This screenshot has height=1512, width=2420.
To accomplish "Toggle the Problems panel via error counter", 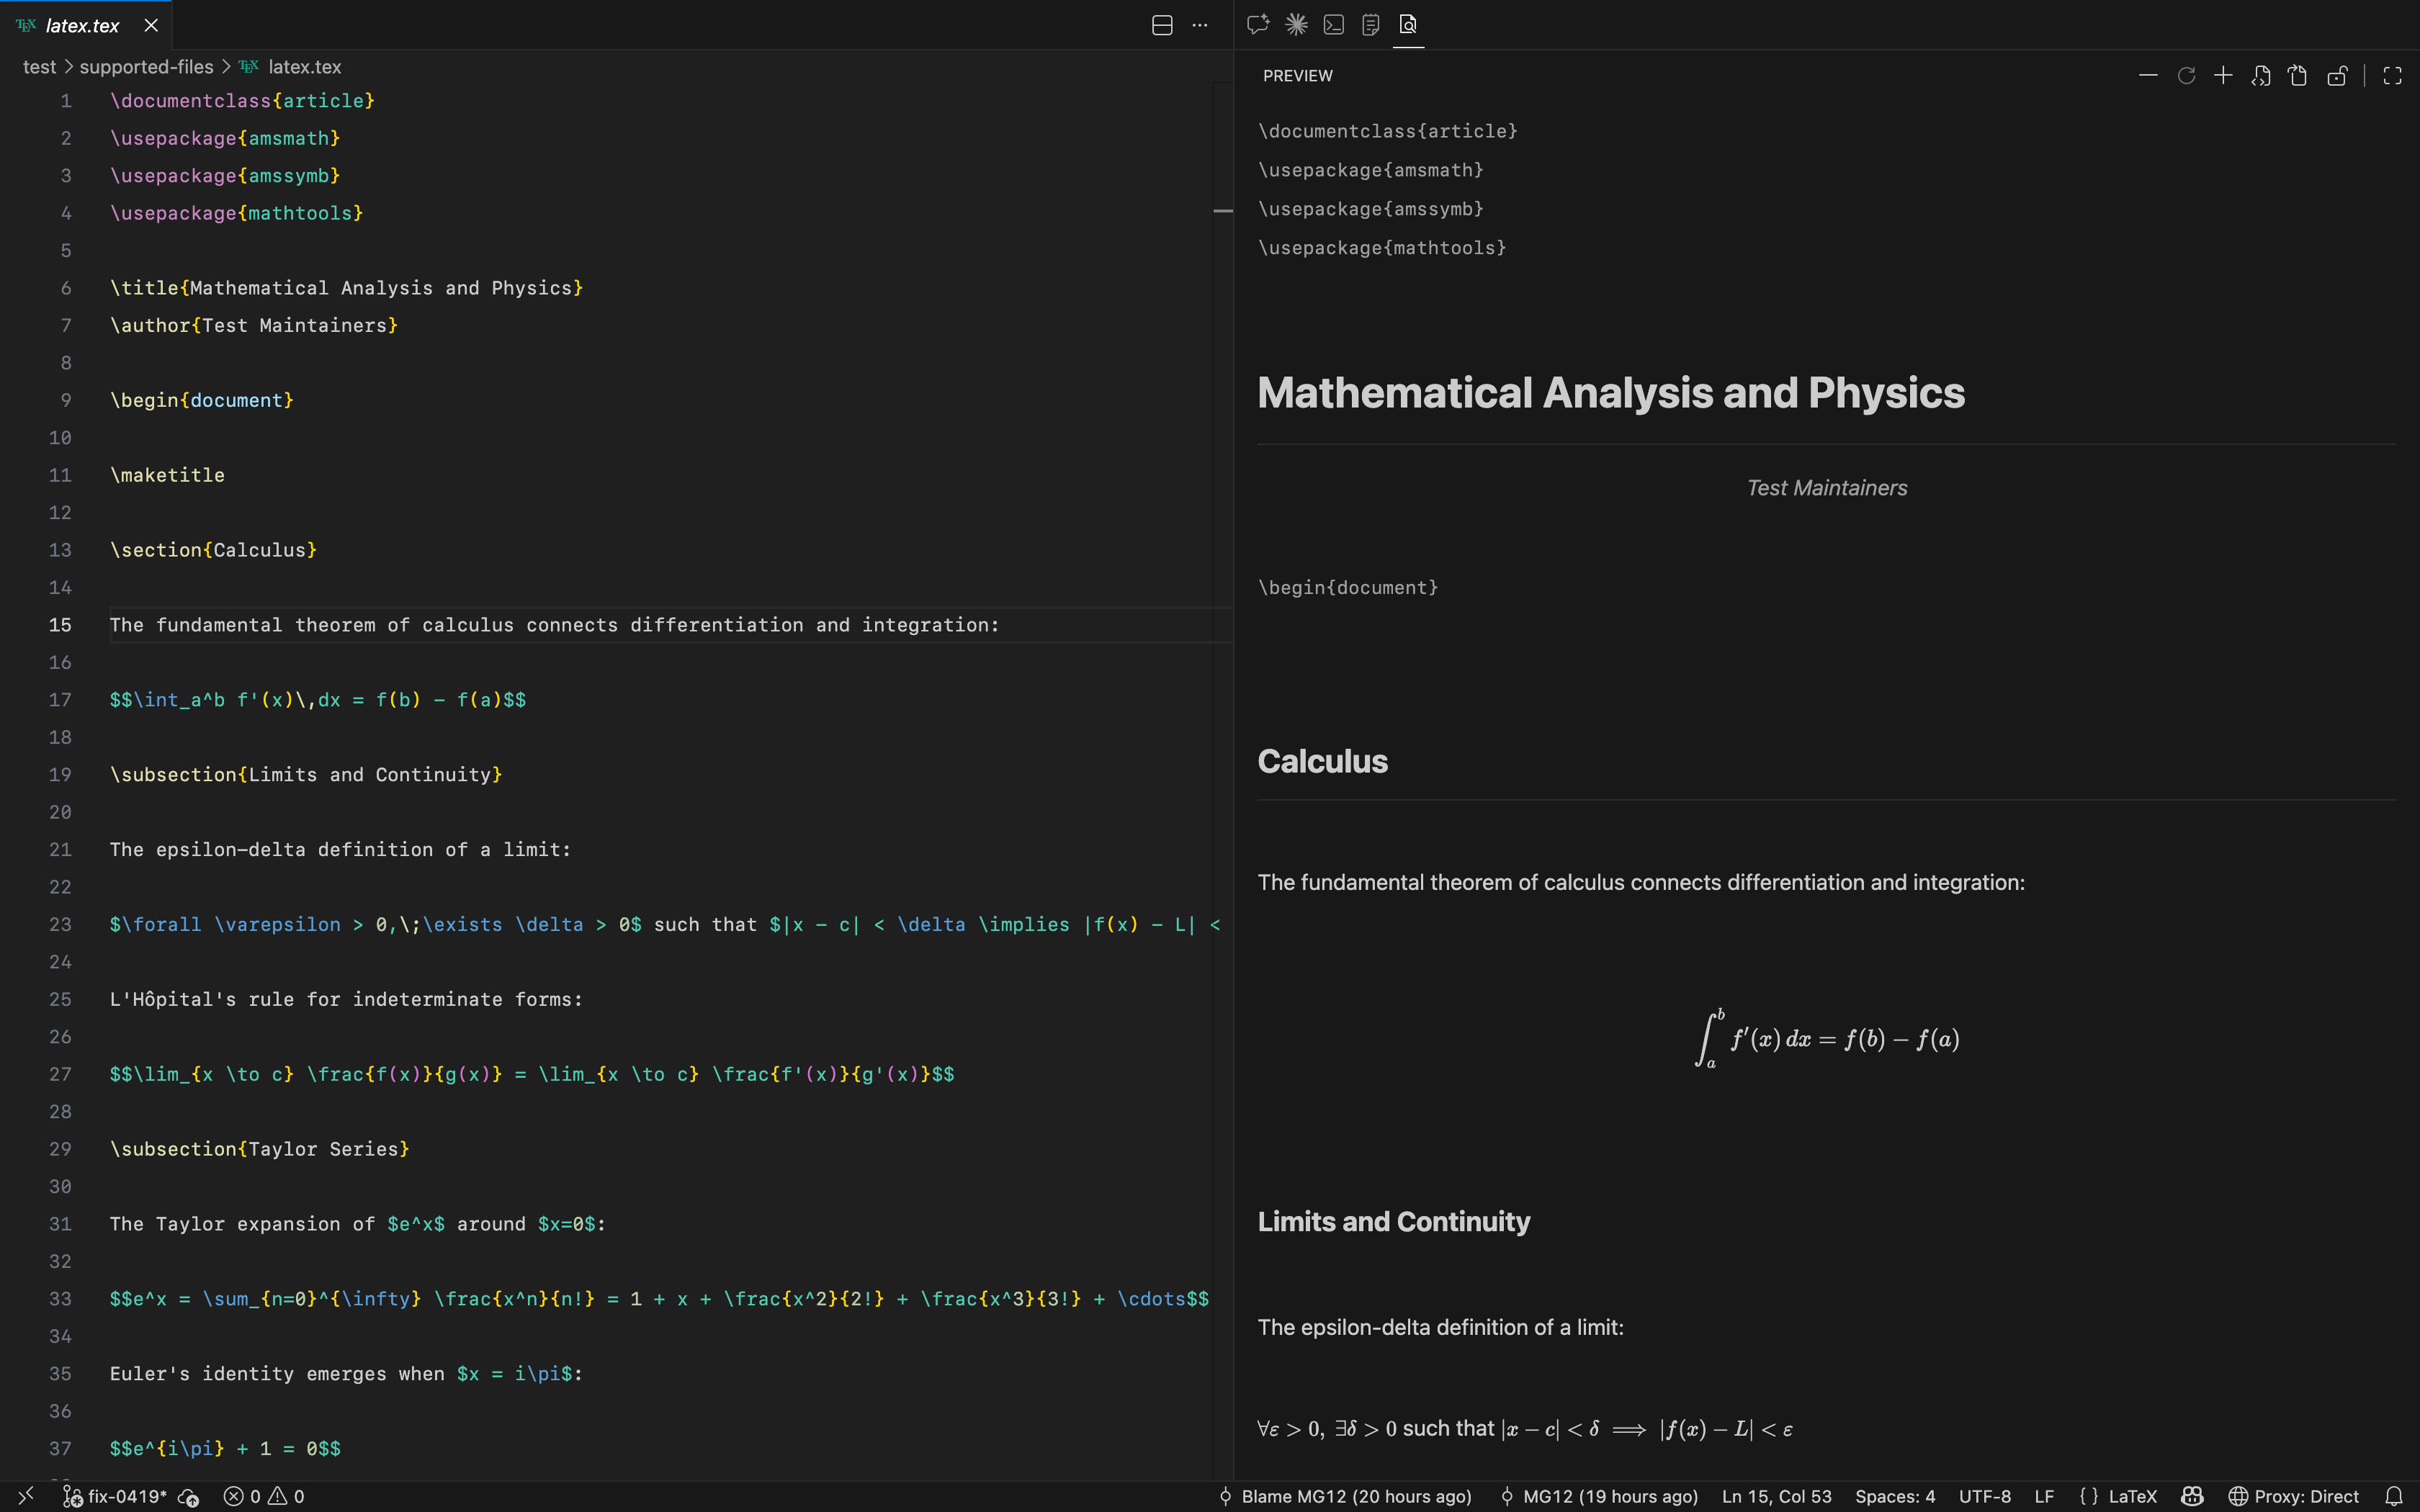I will point(264,1496).
